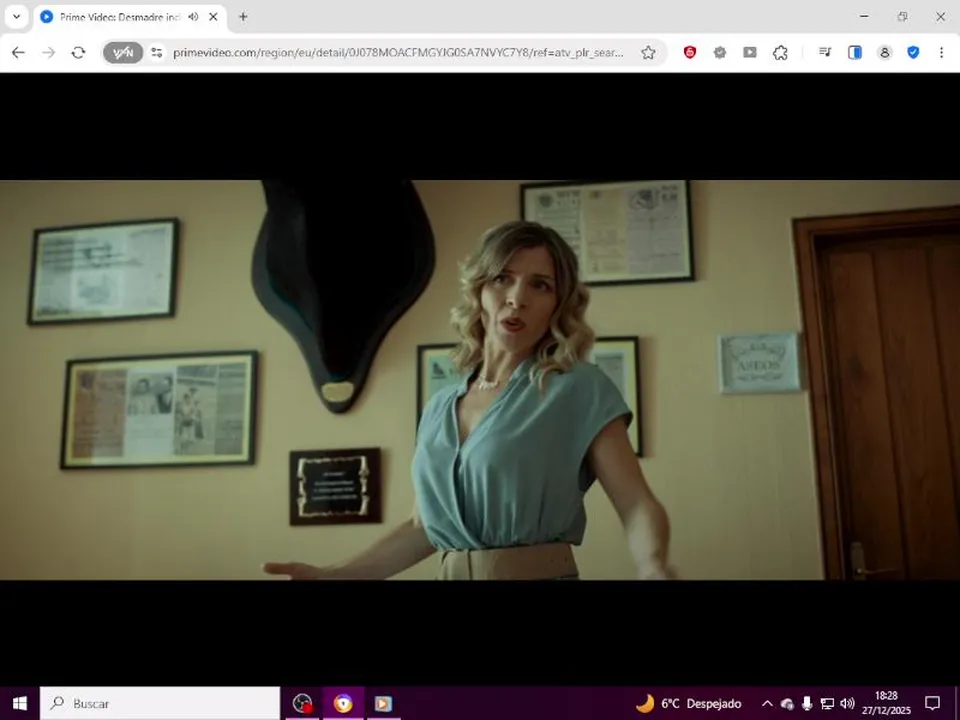Open site information settings icon

(157, 53)
